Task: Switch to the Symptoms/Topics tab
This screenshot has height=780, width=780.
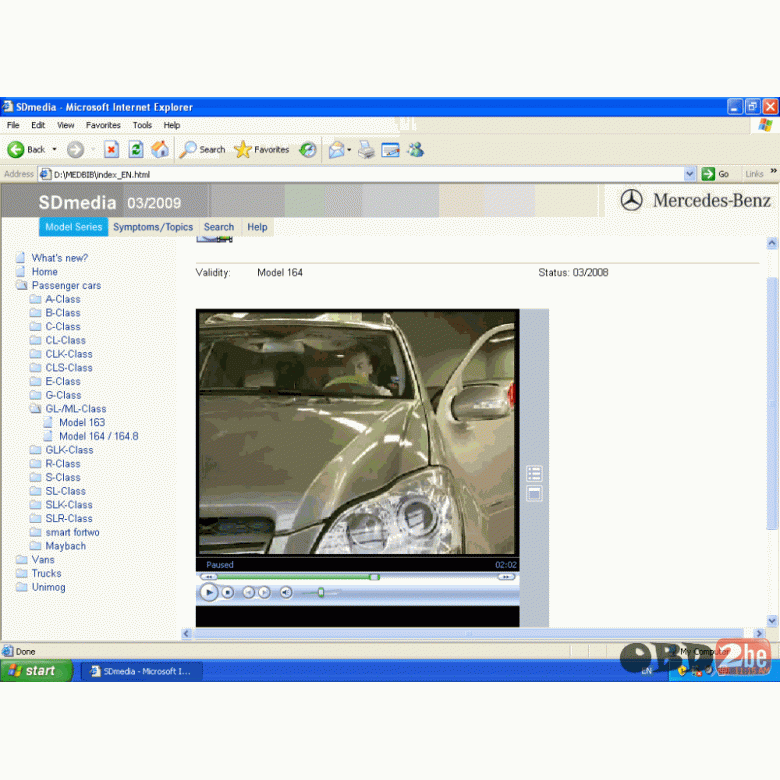Action: (x=153, y=227)
